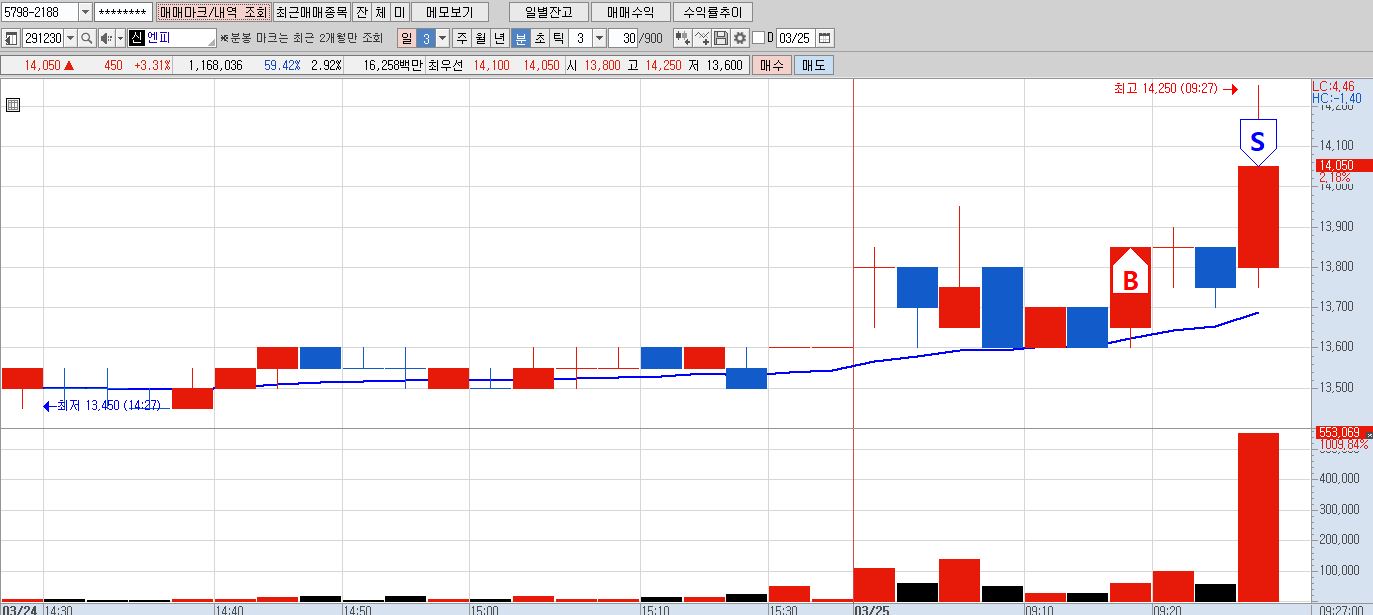The width and height of the screenshot is (1373, 615).
Task: Click the speaker sound icon
Action: pos(106,38)
